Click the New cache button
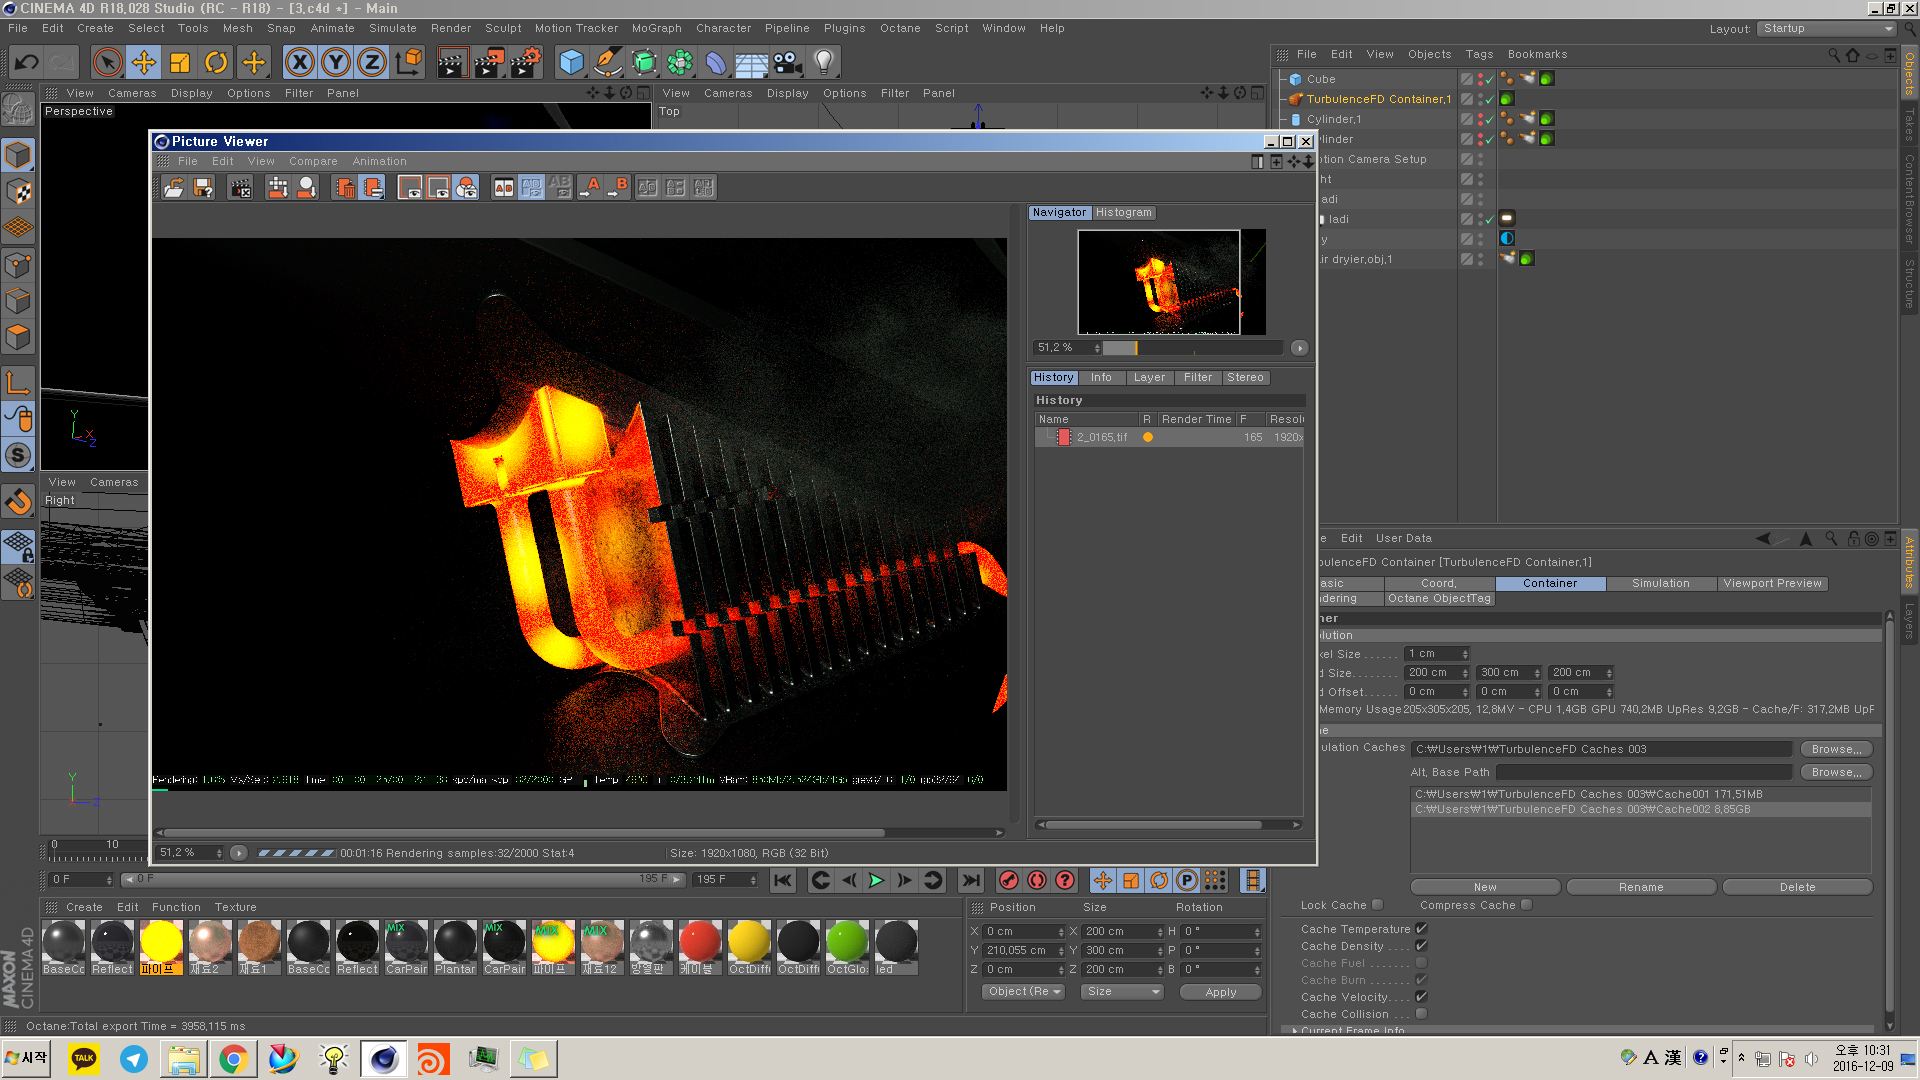1920x1080 pixels. 1485,887
